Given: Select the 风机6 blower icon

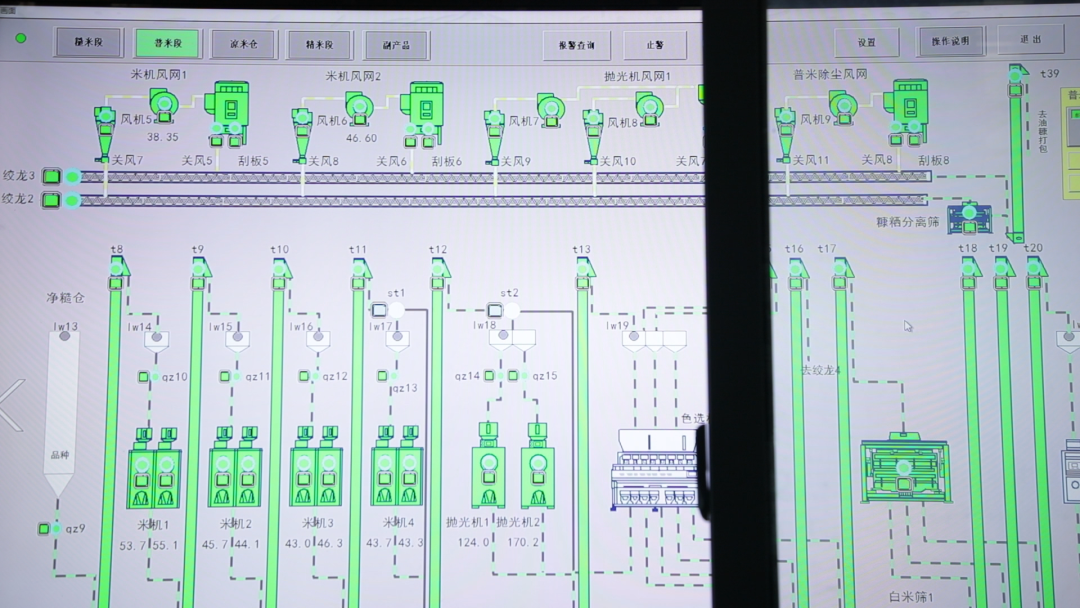Looking at the screenshot, I should pos(359,108).
